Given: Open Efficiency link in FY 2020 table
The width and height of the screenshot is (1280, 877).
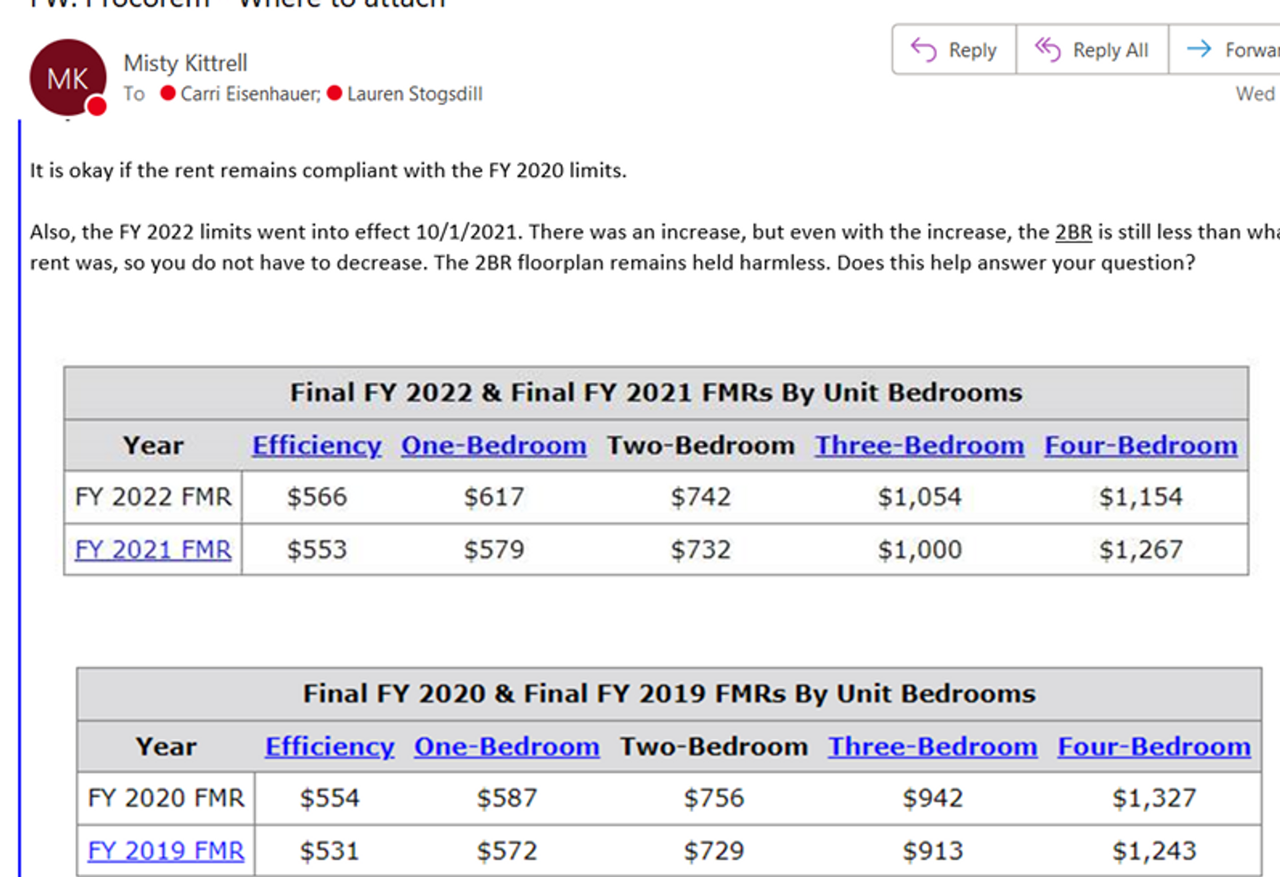Looking at the screenshot, I should (329, 747).
